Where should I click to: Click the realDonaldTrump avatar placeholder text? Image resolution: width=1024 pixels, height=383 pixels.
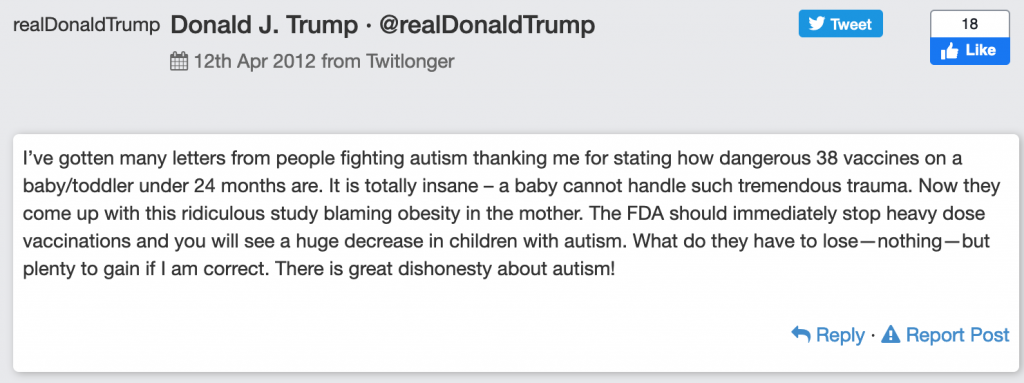(x=86, y=25)
